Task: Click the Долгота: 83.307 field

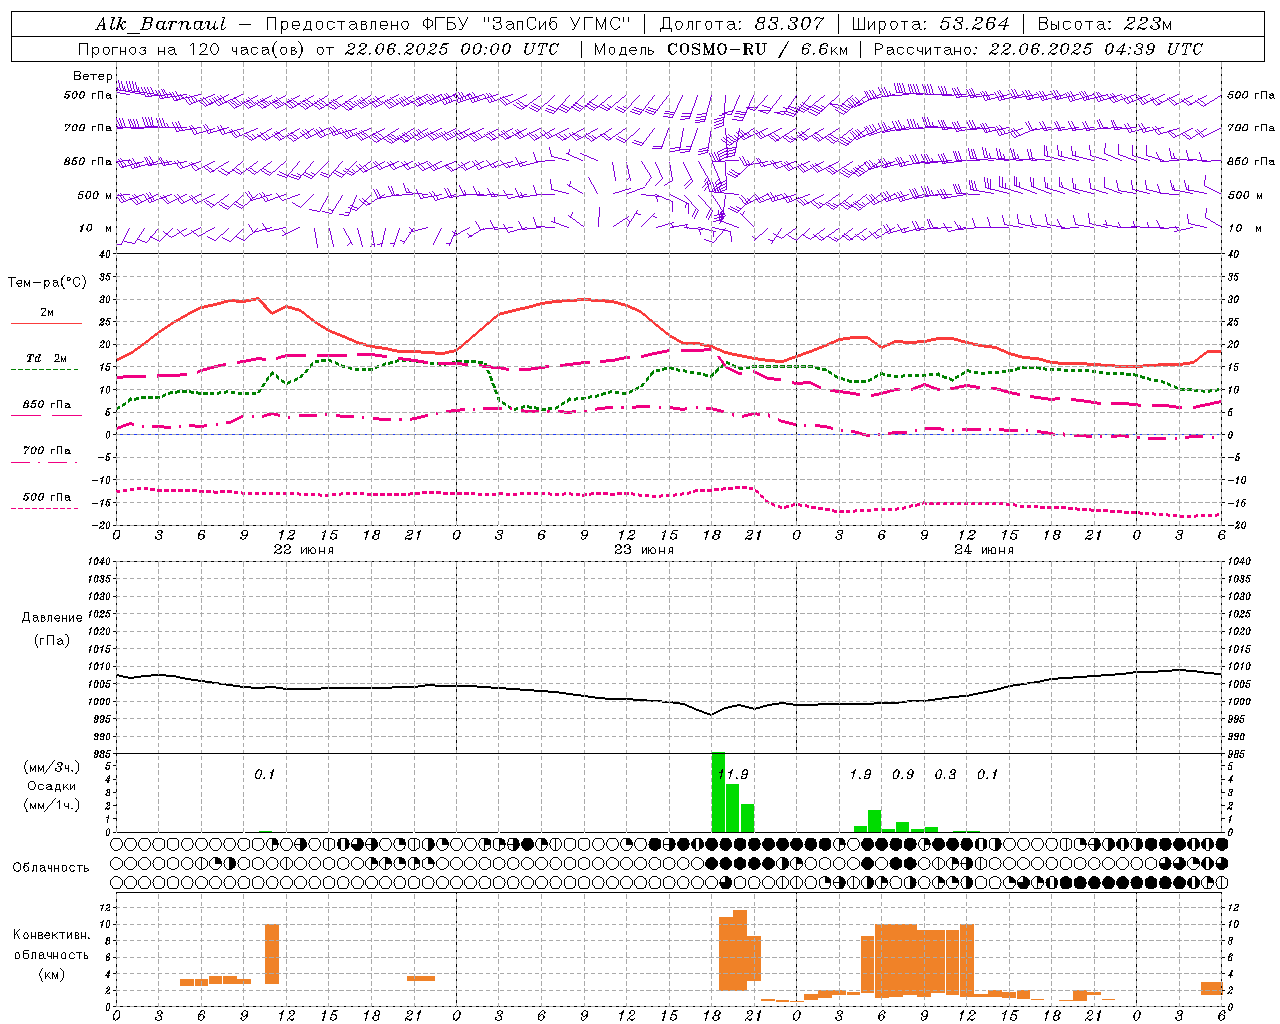Action: pyautogui.click(x=743, y=24)
